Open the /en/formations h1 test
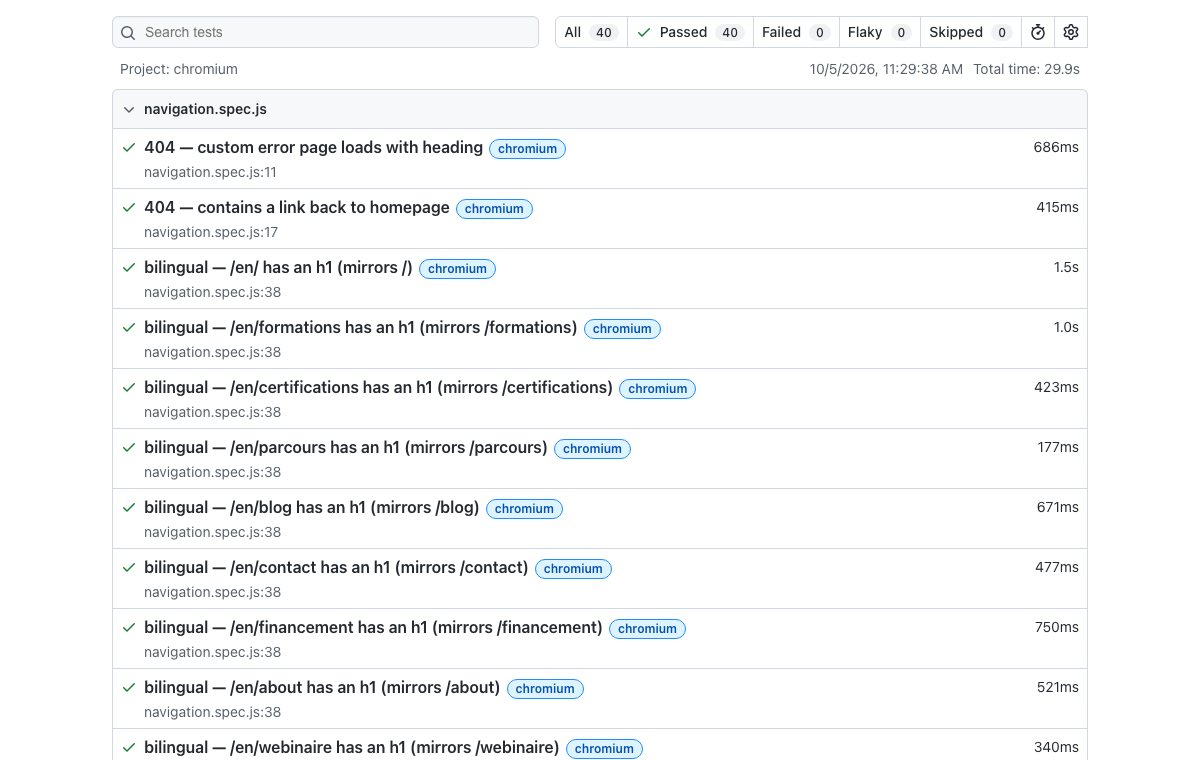 click(x=361, y=327)
